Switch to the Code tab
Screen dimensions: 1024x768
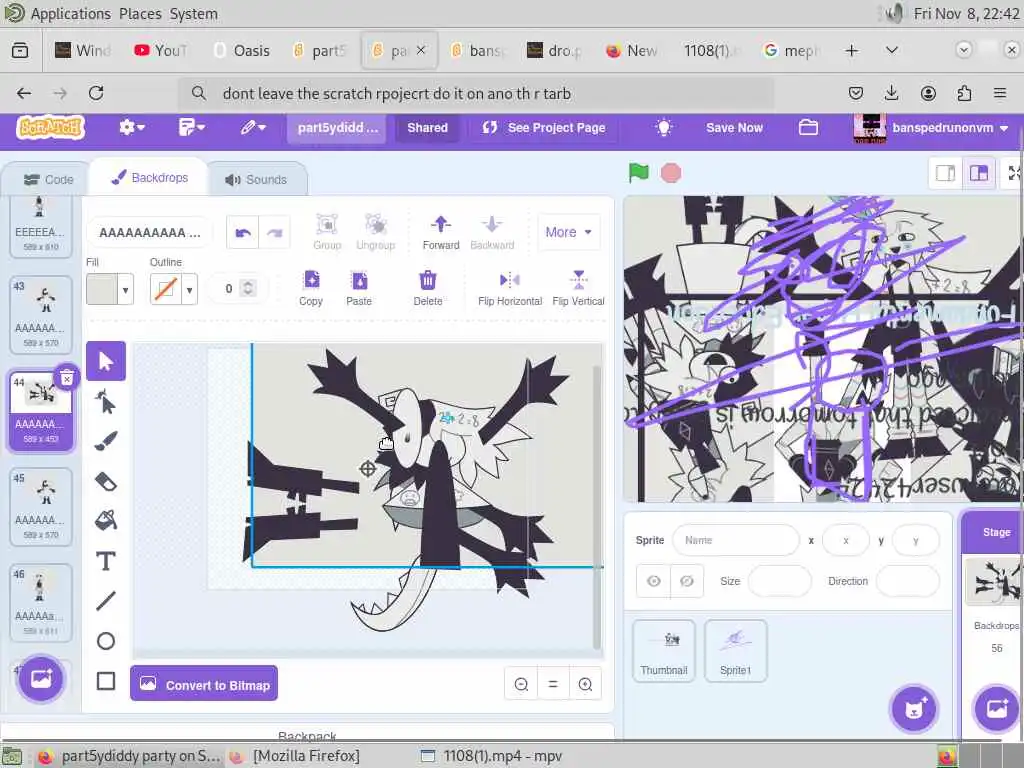point(48,179)
